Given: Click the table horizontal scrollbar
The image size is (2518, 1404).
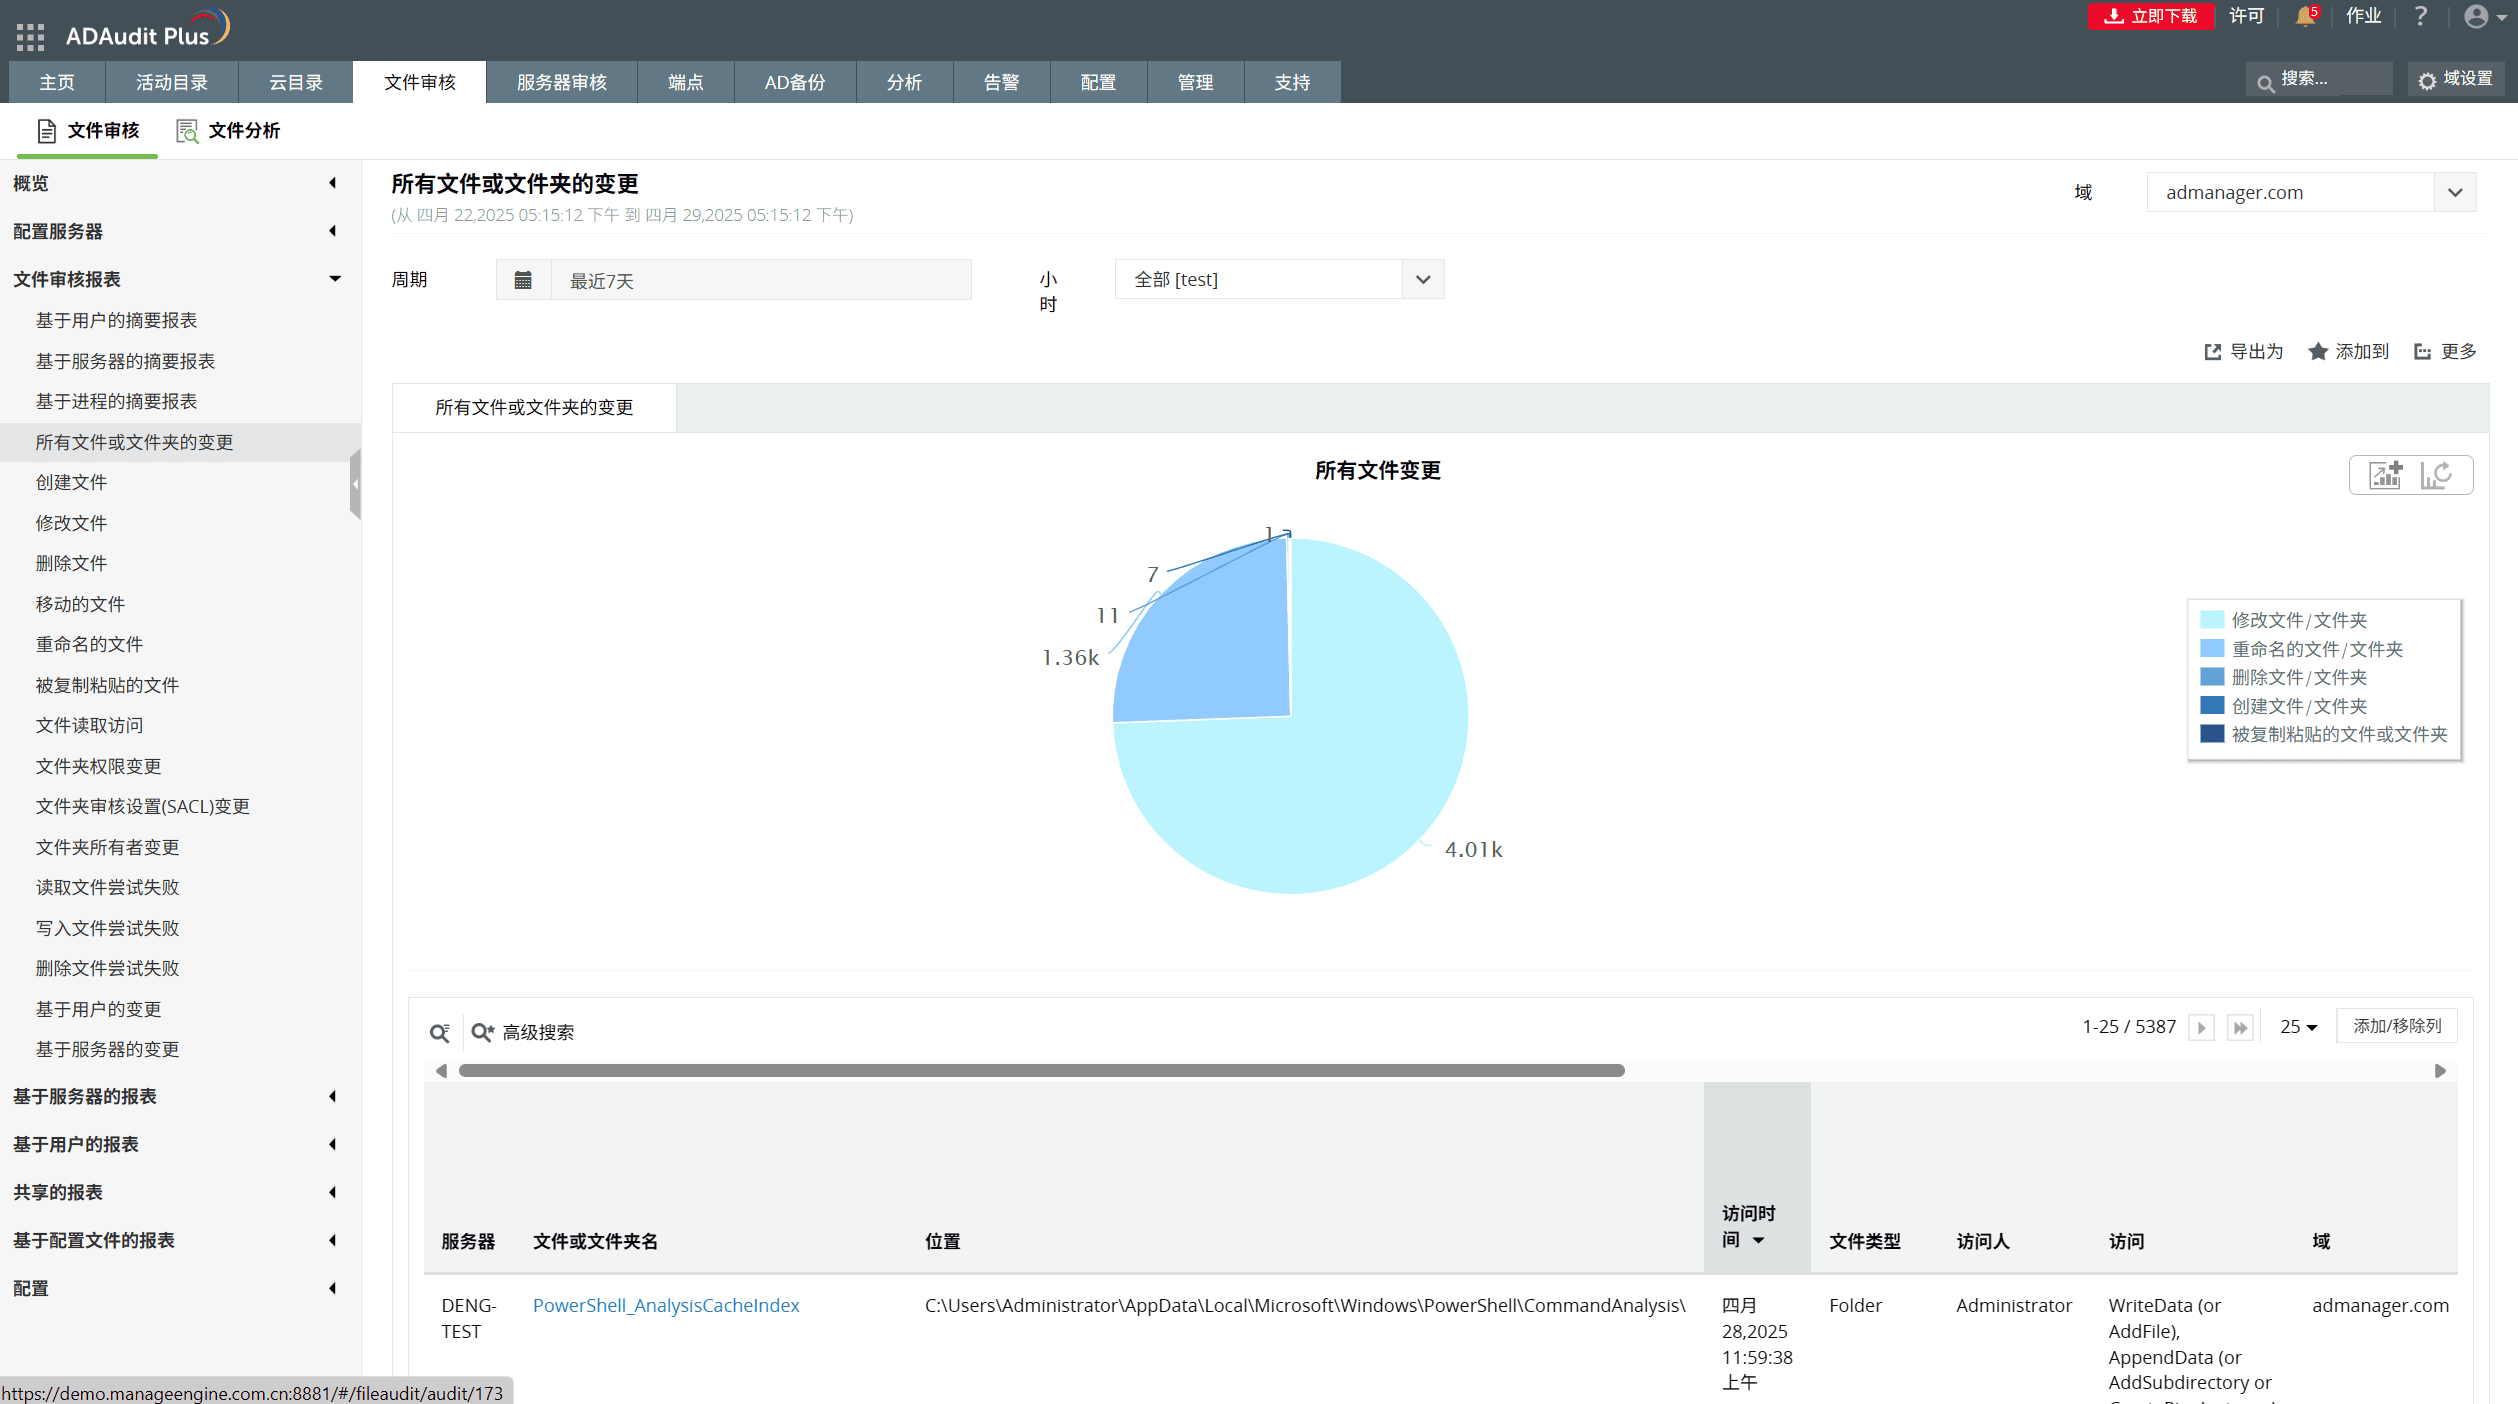Looking at the screenshot, I should pos(1041,1071).
